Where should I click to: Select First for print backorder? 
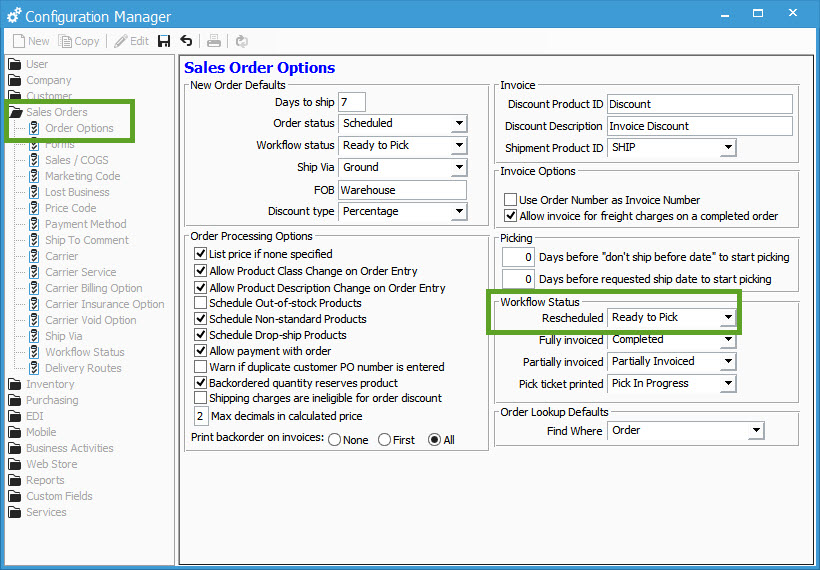(384, 440)
